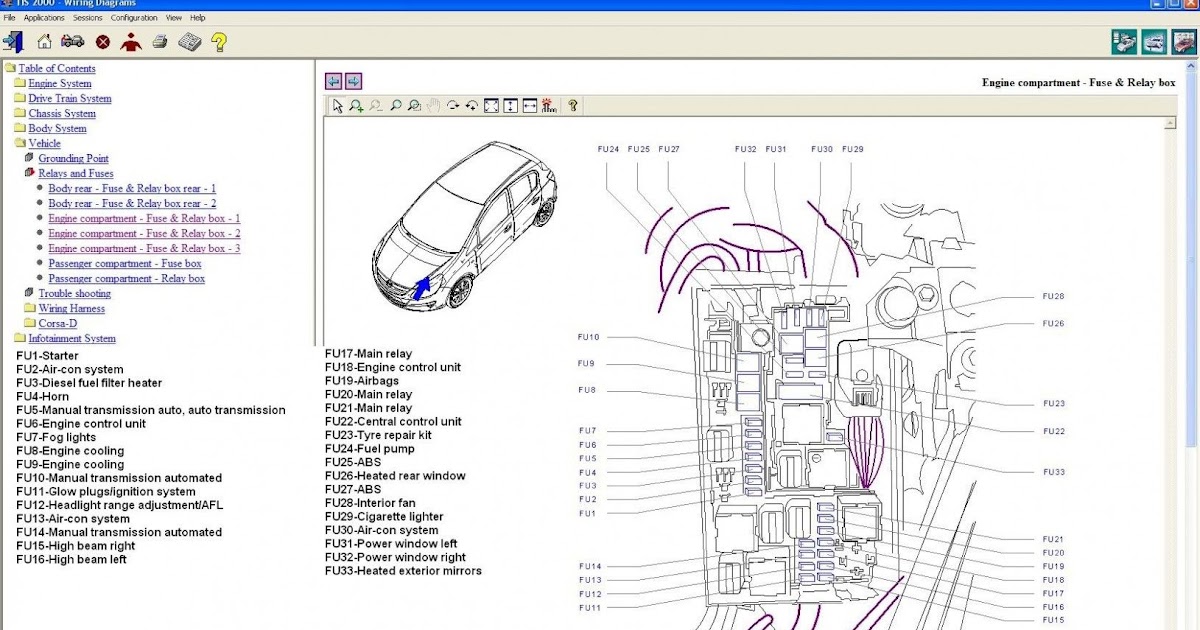
Task: Open the Relays and Fuses link
Action: (x=76, y=173)
